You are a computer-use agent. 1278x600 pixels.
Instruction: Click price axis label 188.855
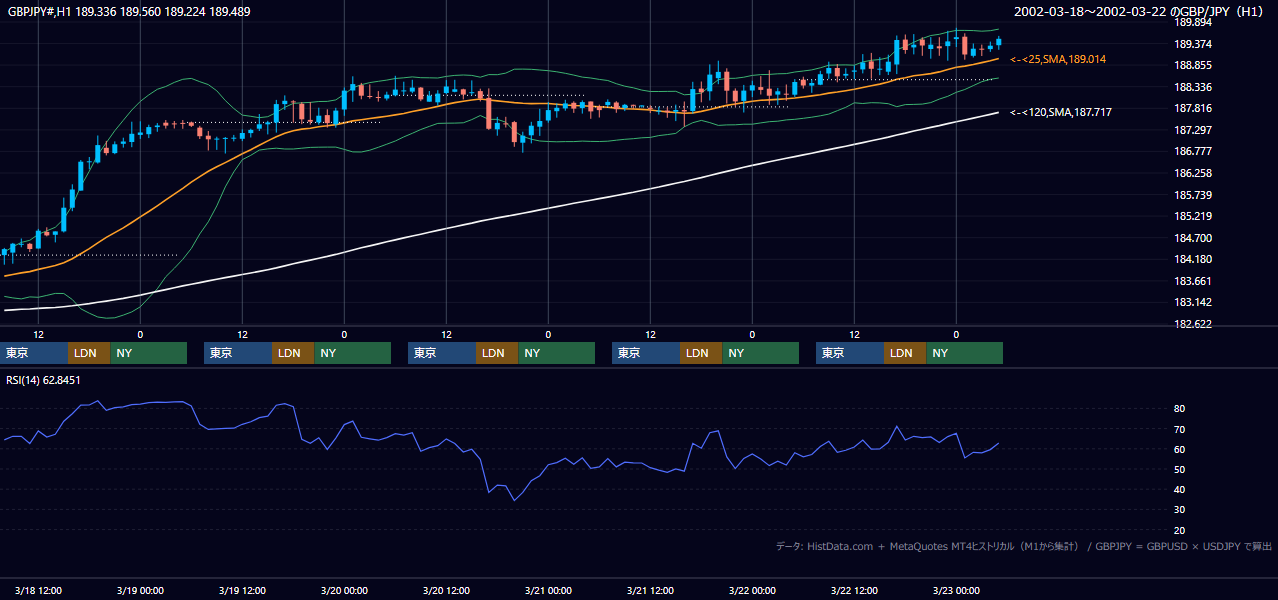1193,66
